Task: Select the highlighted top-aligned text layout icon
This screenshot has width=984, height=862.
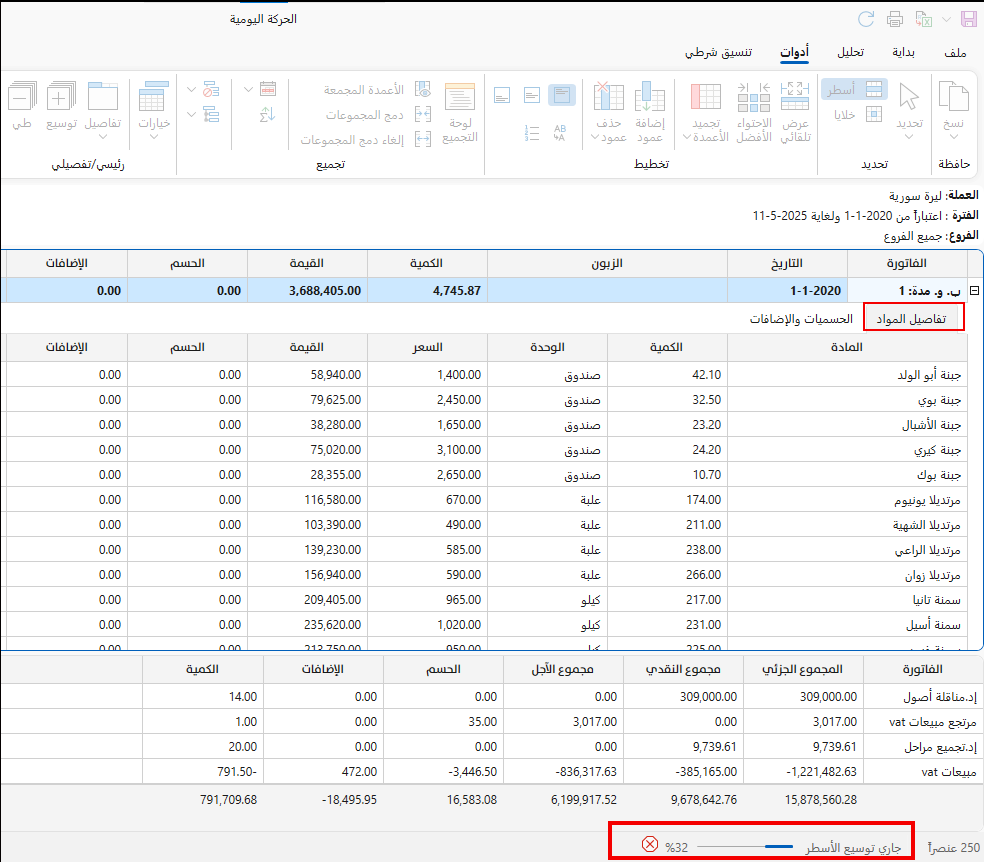Action: [x=562, y=95]
